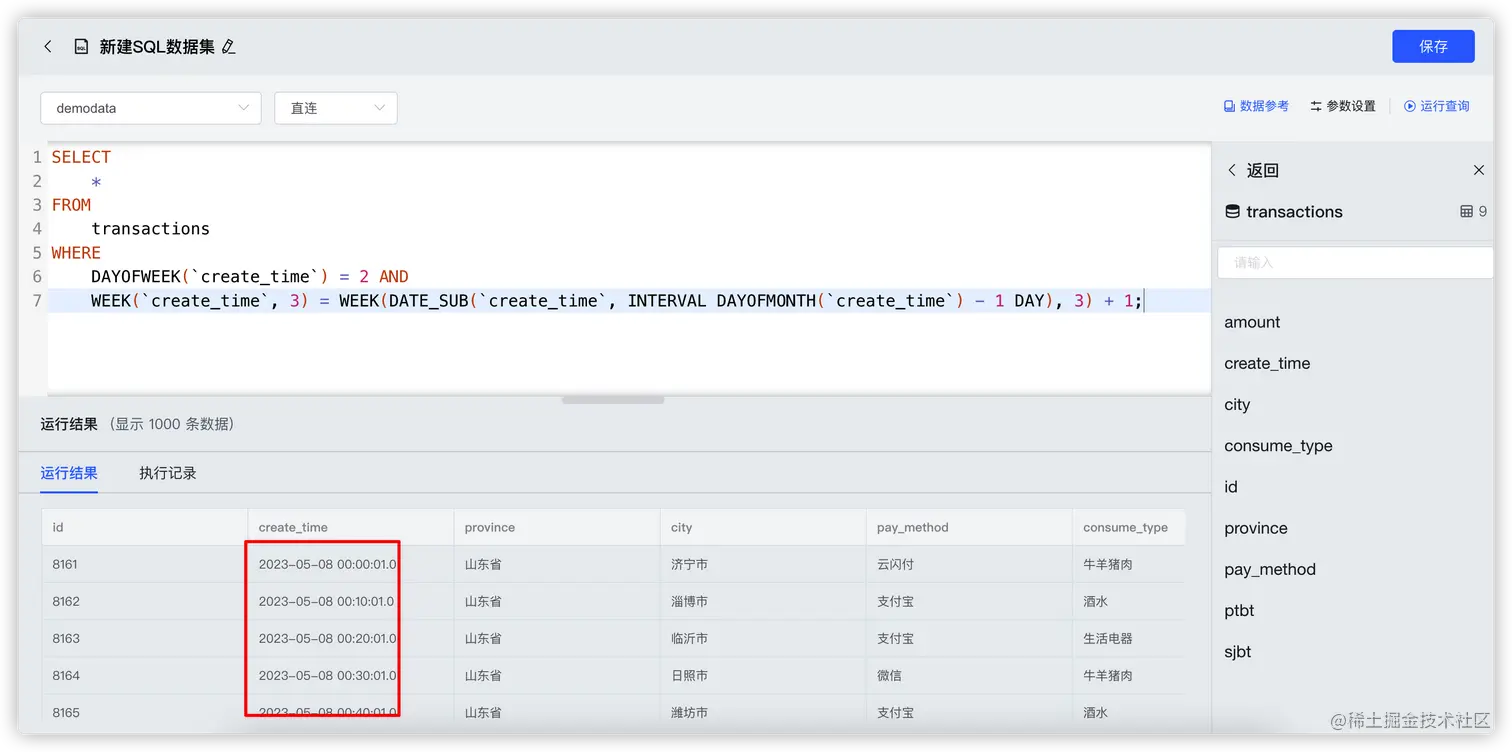Click 运行查询 to run the query
The height and width of the screenshot is (752, 1512).
click(x=1437, y=106)
